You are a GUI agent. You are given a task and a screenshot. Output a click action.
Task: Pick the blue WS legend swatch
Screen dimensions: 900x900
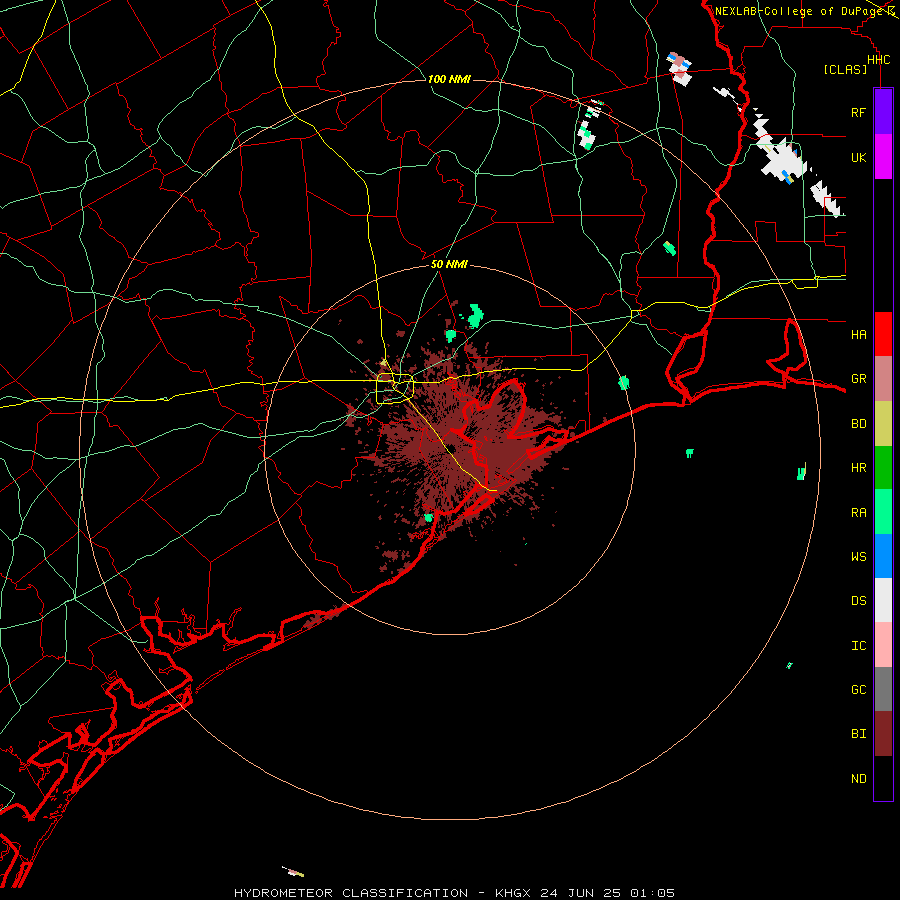[883, 556]
